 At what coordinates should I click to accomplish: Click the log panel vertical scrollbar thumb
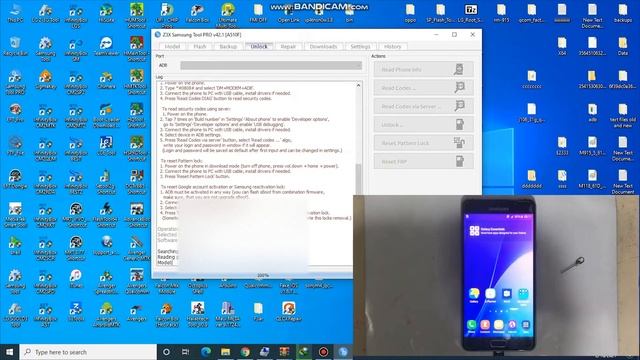point(358,179)
